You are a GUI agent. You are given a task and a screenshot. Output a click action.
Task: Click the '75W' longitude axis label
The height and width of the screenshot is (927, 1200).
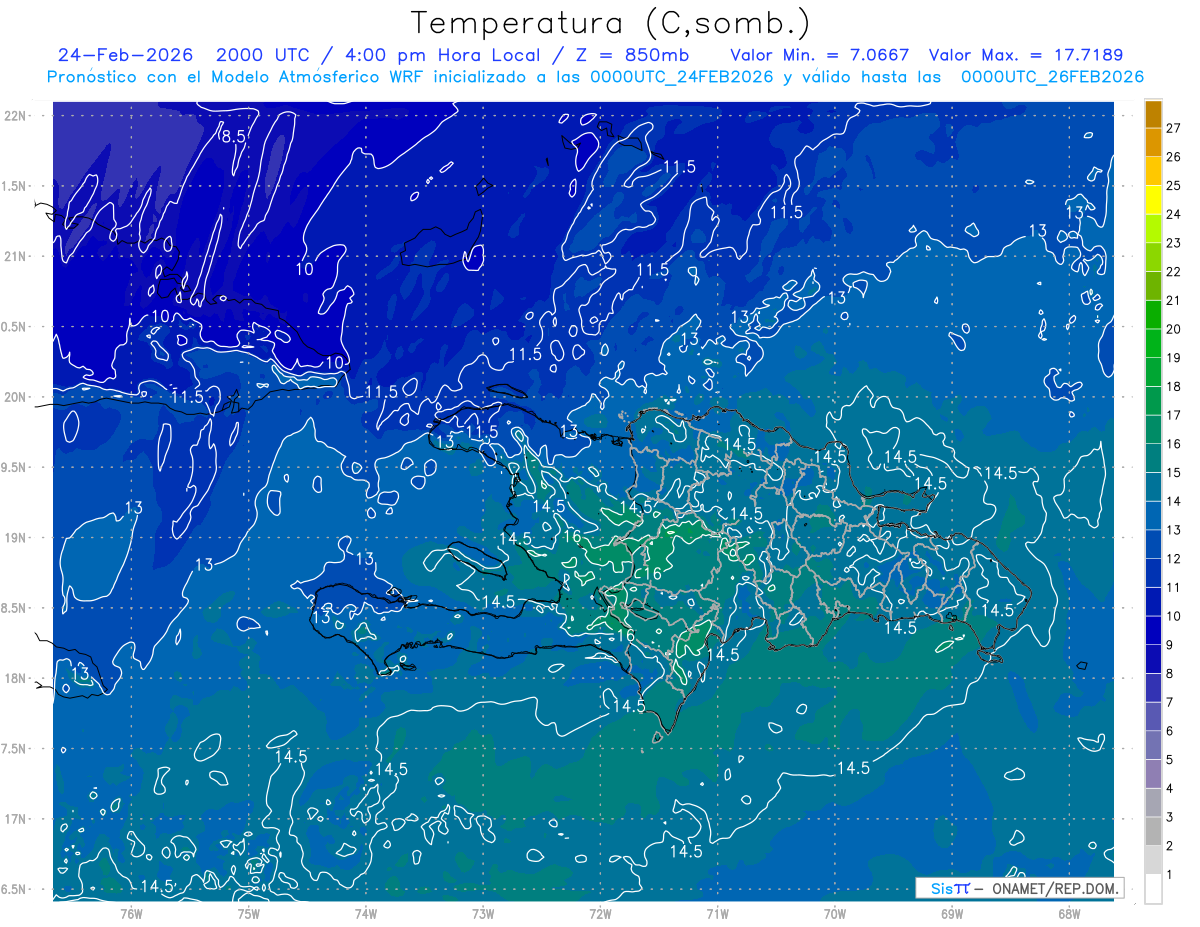pos(248,913)
